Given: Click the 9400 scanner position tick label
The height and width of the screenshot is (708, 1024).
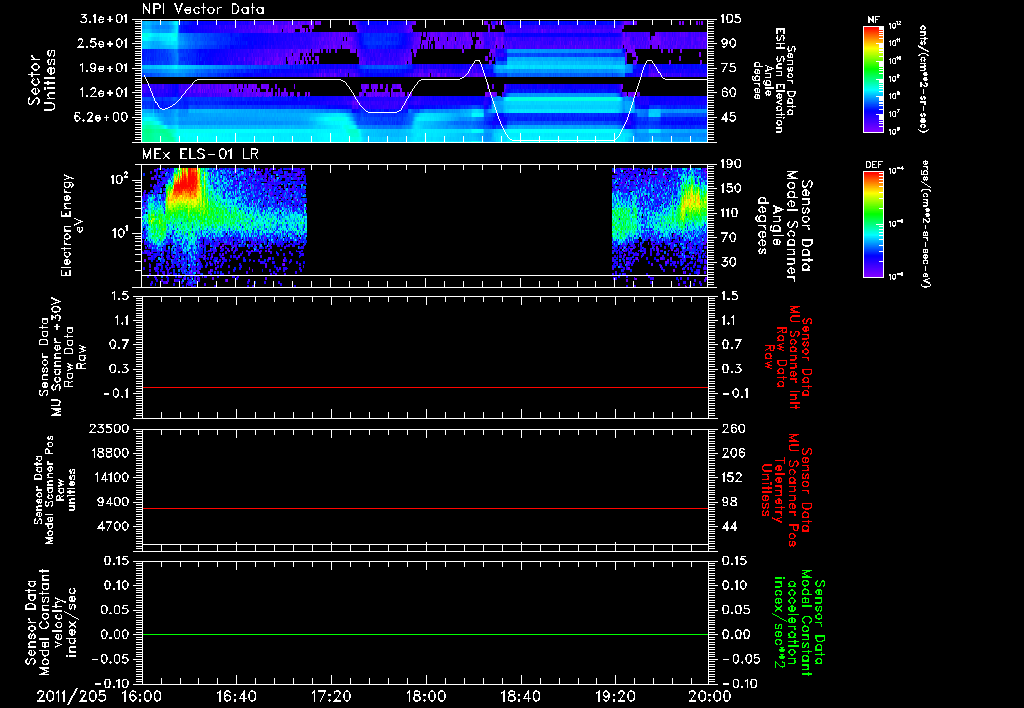Looking at the screenshot, I should 113,502.
